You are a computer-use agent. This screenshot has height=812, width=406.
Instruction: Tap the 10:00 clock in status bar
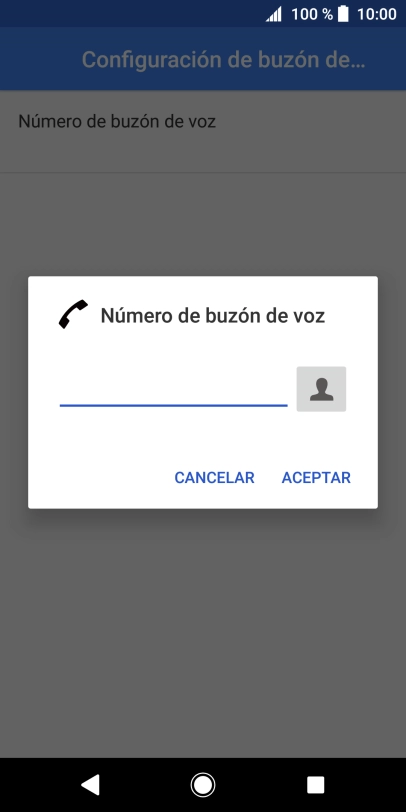click(376, 14)
